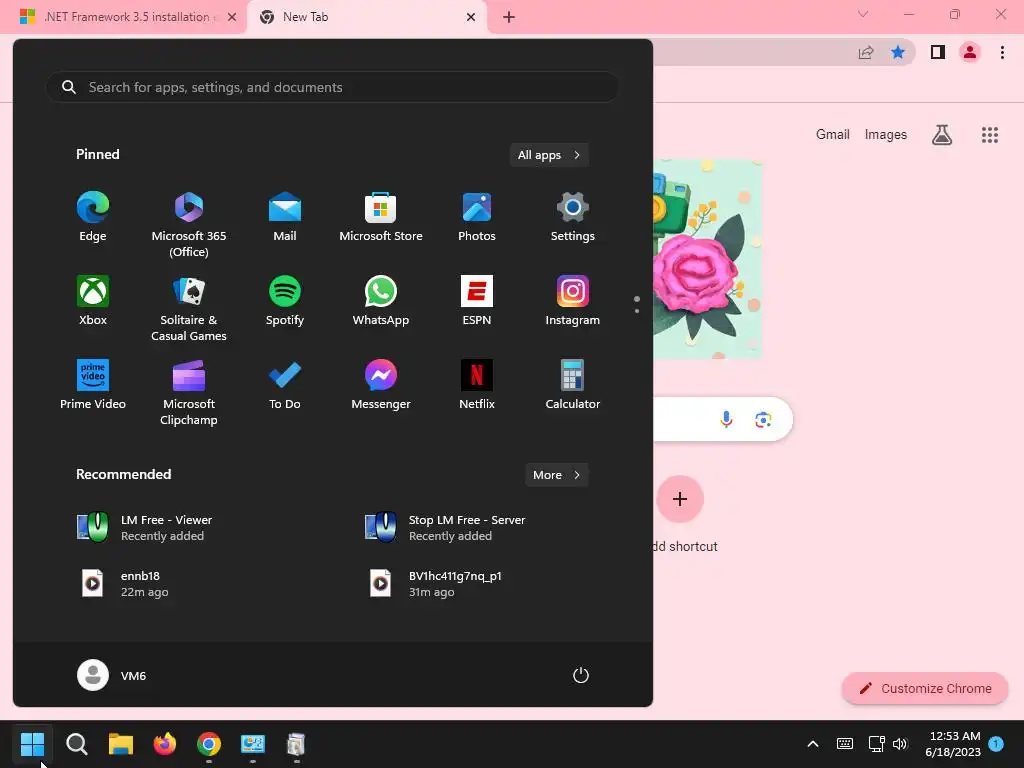This screenshot has width=1024, height=768.
Task: Open Netflix from pinned apps
Action: (x=477, y=385)
